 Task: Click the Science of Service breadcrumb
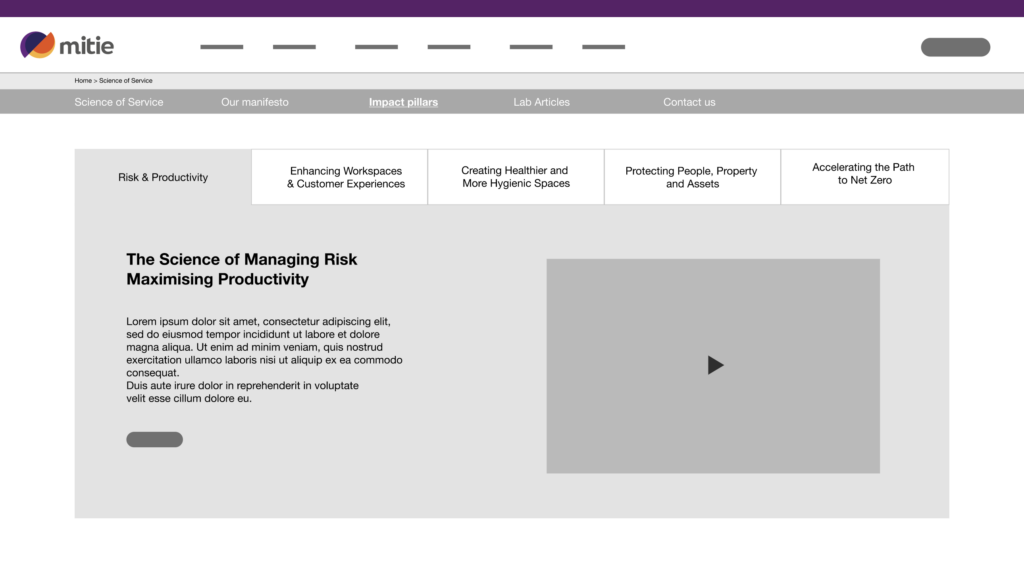125,80
